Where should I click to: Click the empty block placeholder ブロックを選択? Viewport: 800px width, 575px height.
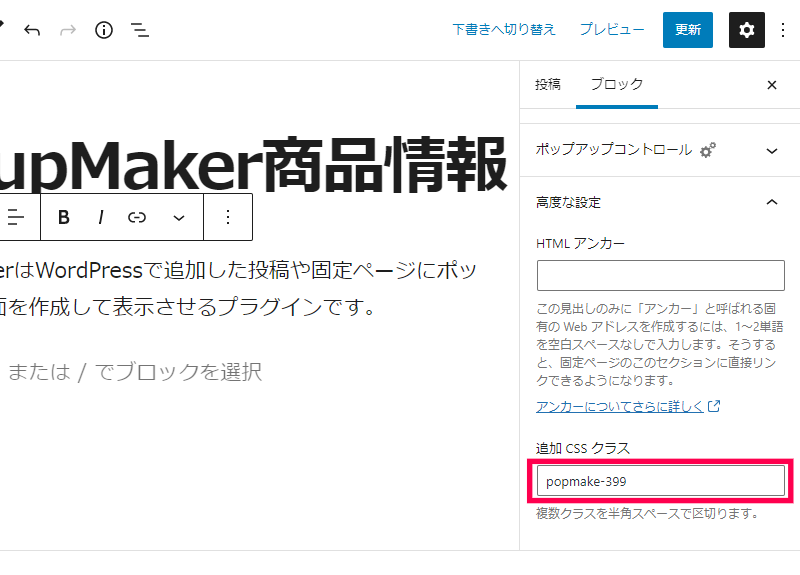coord(135,372)
